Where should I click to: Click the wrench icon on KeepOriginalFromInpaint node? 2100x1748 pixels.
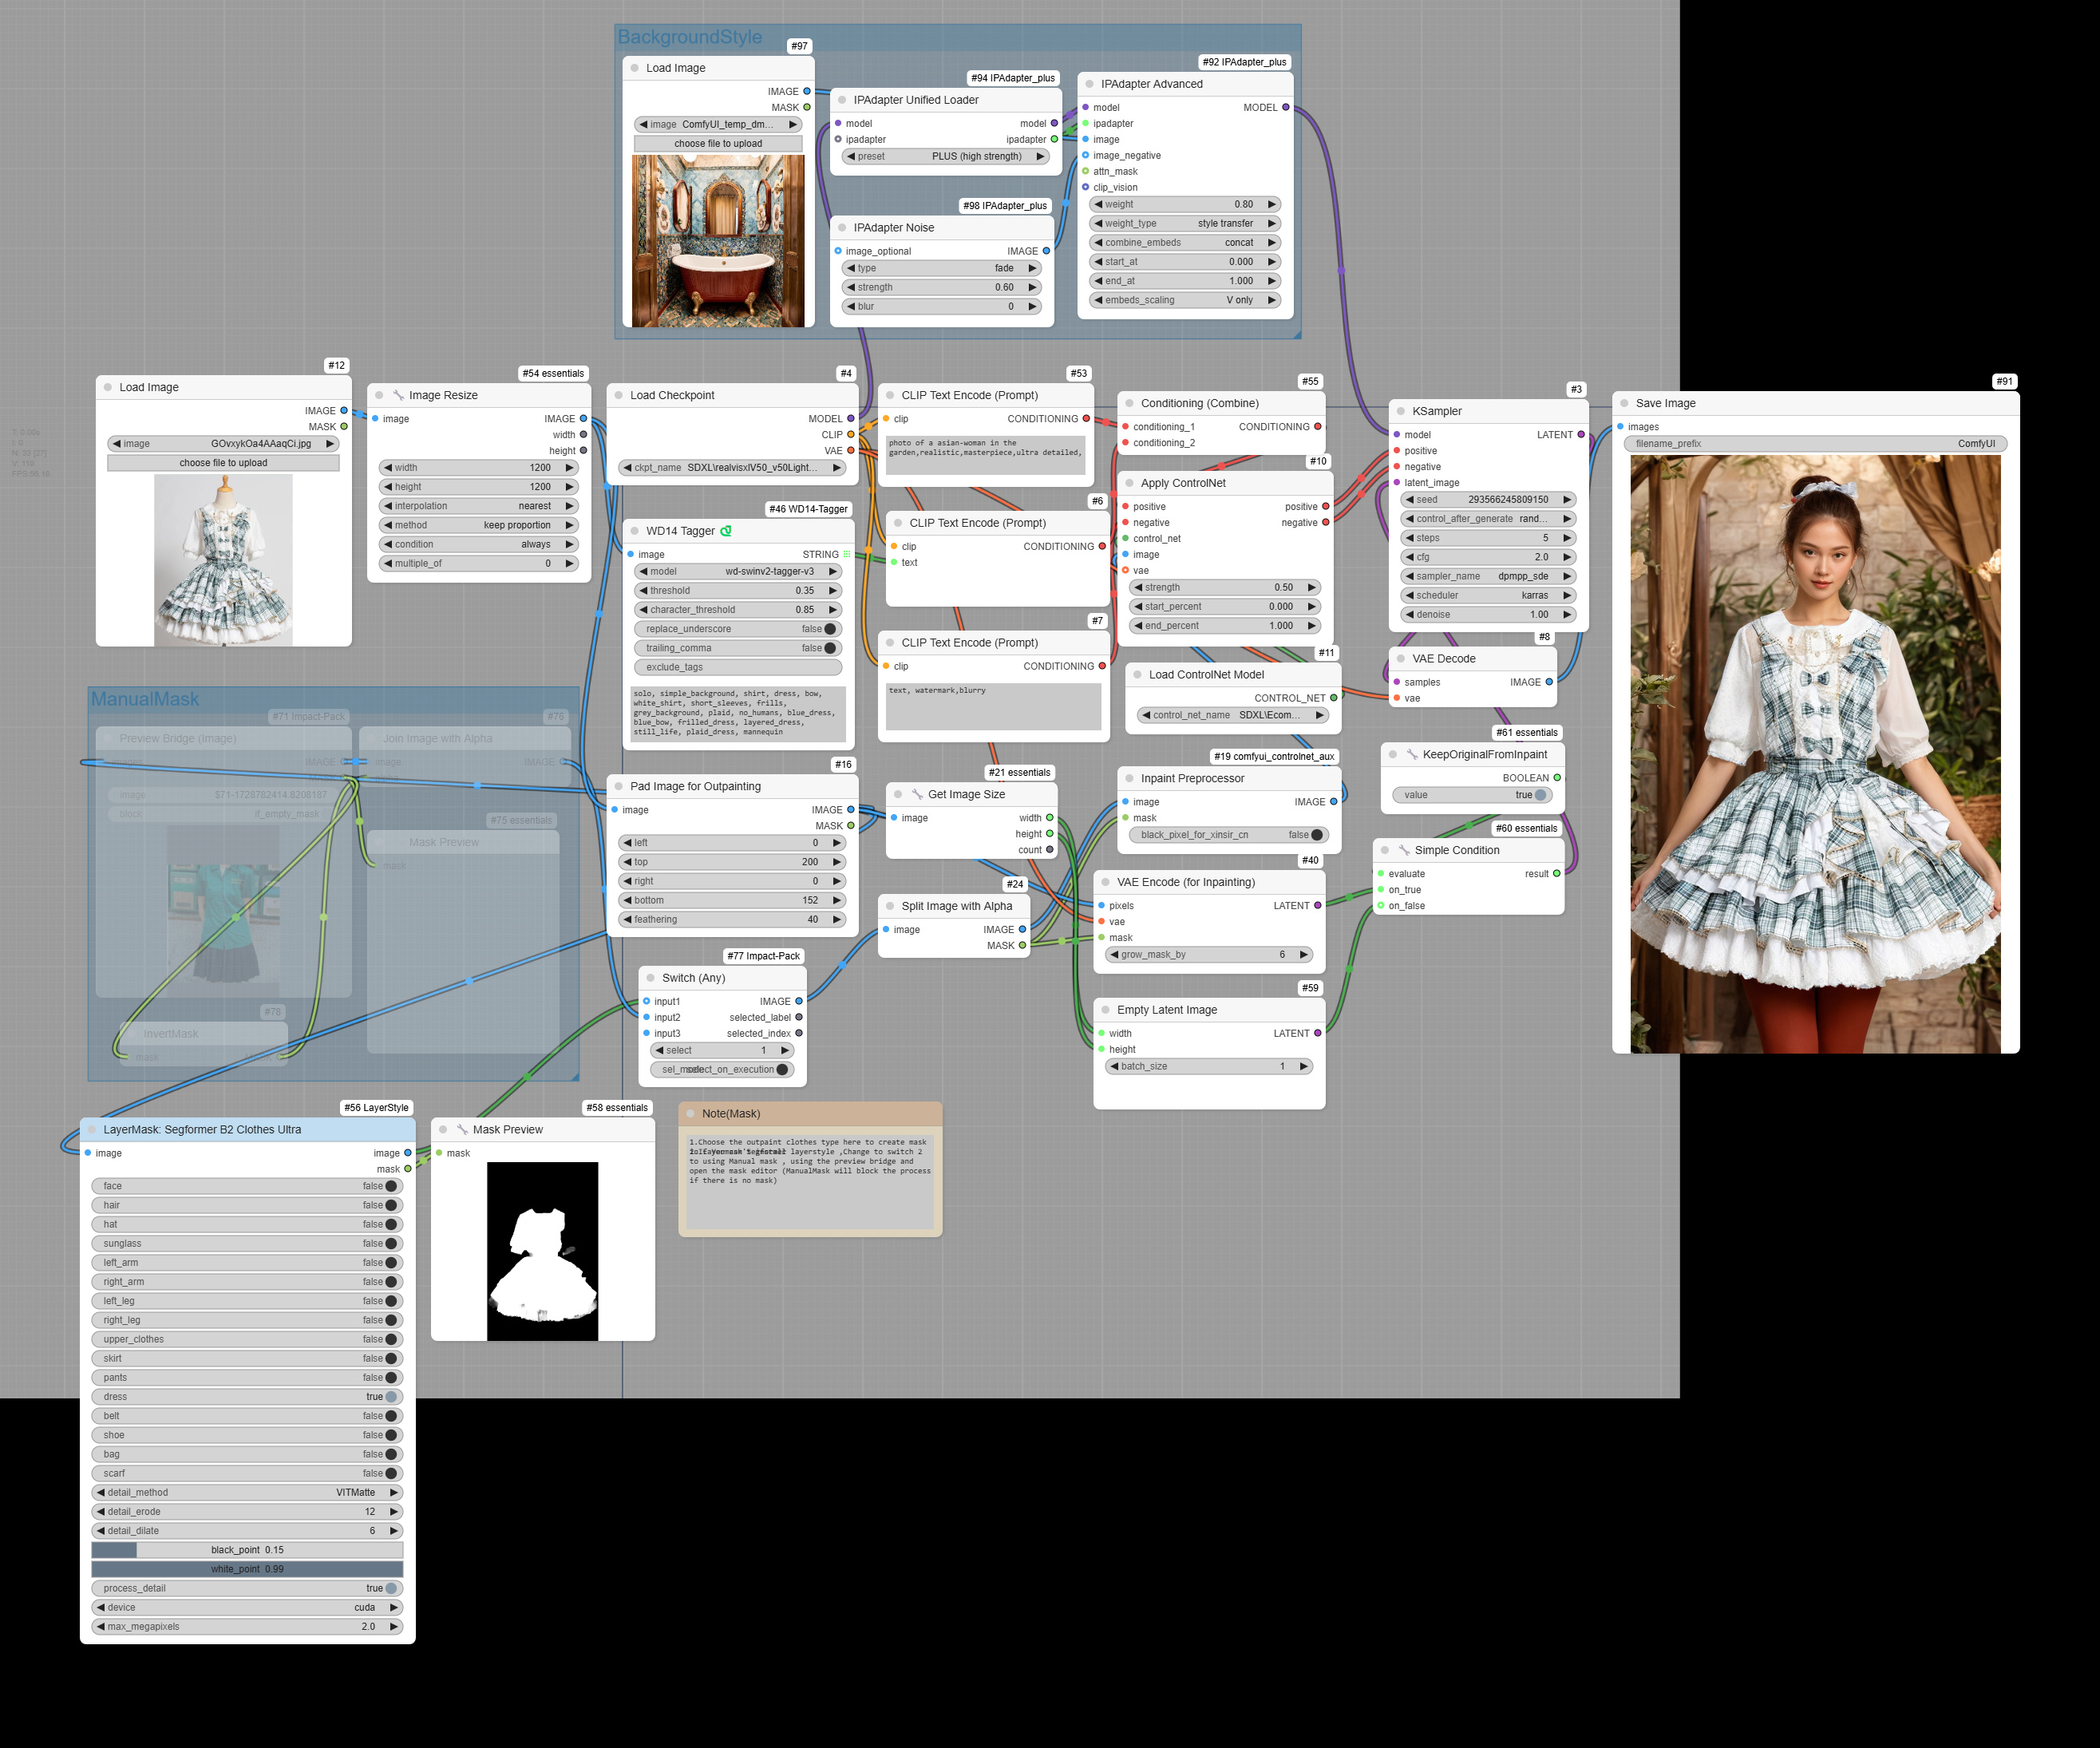coord(1412,754)
